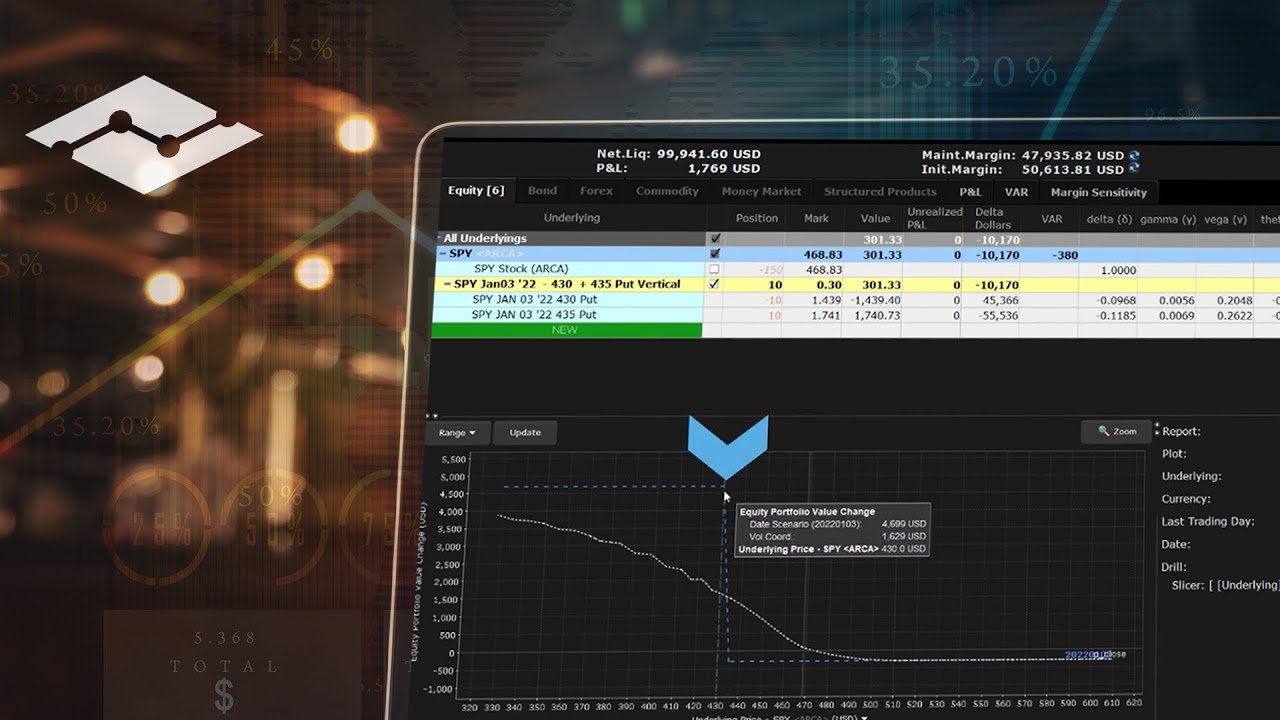Click the 1,740.73 value cell

tap(877, 315)
